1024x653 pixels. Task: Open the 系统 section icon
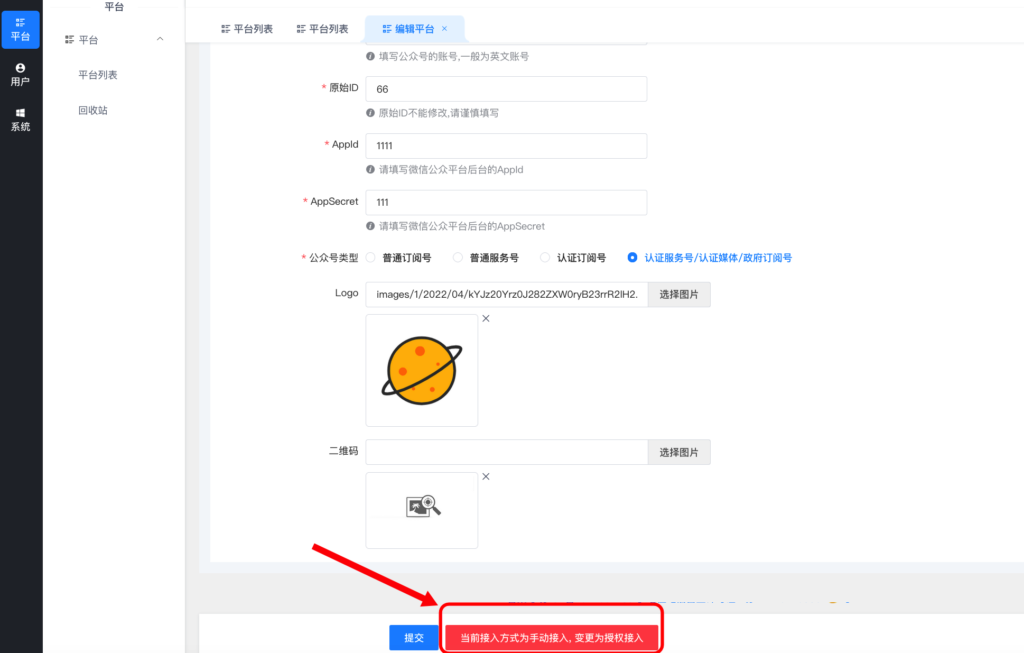(x=20, y=119)
